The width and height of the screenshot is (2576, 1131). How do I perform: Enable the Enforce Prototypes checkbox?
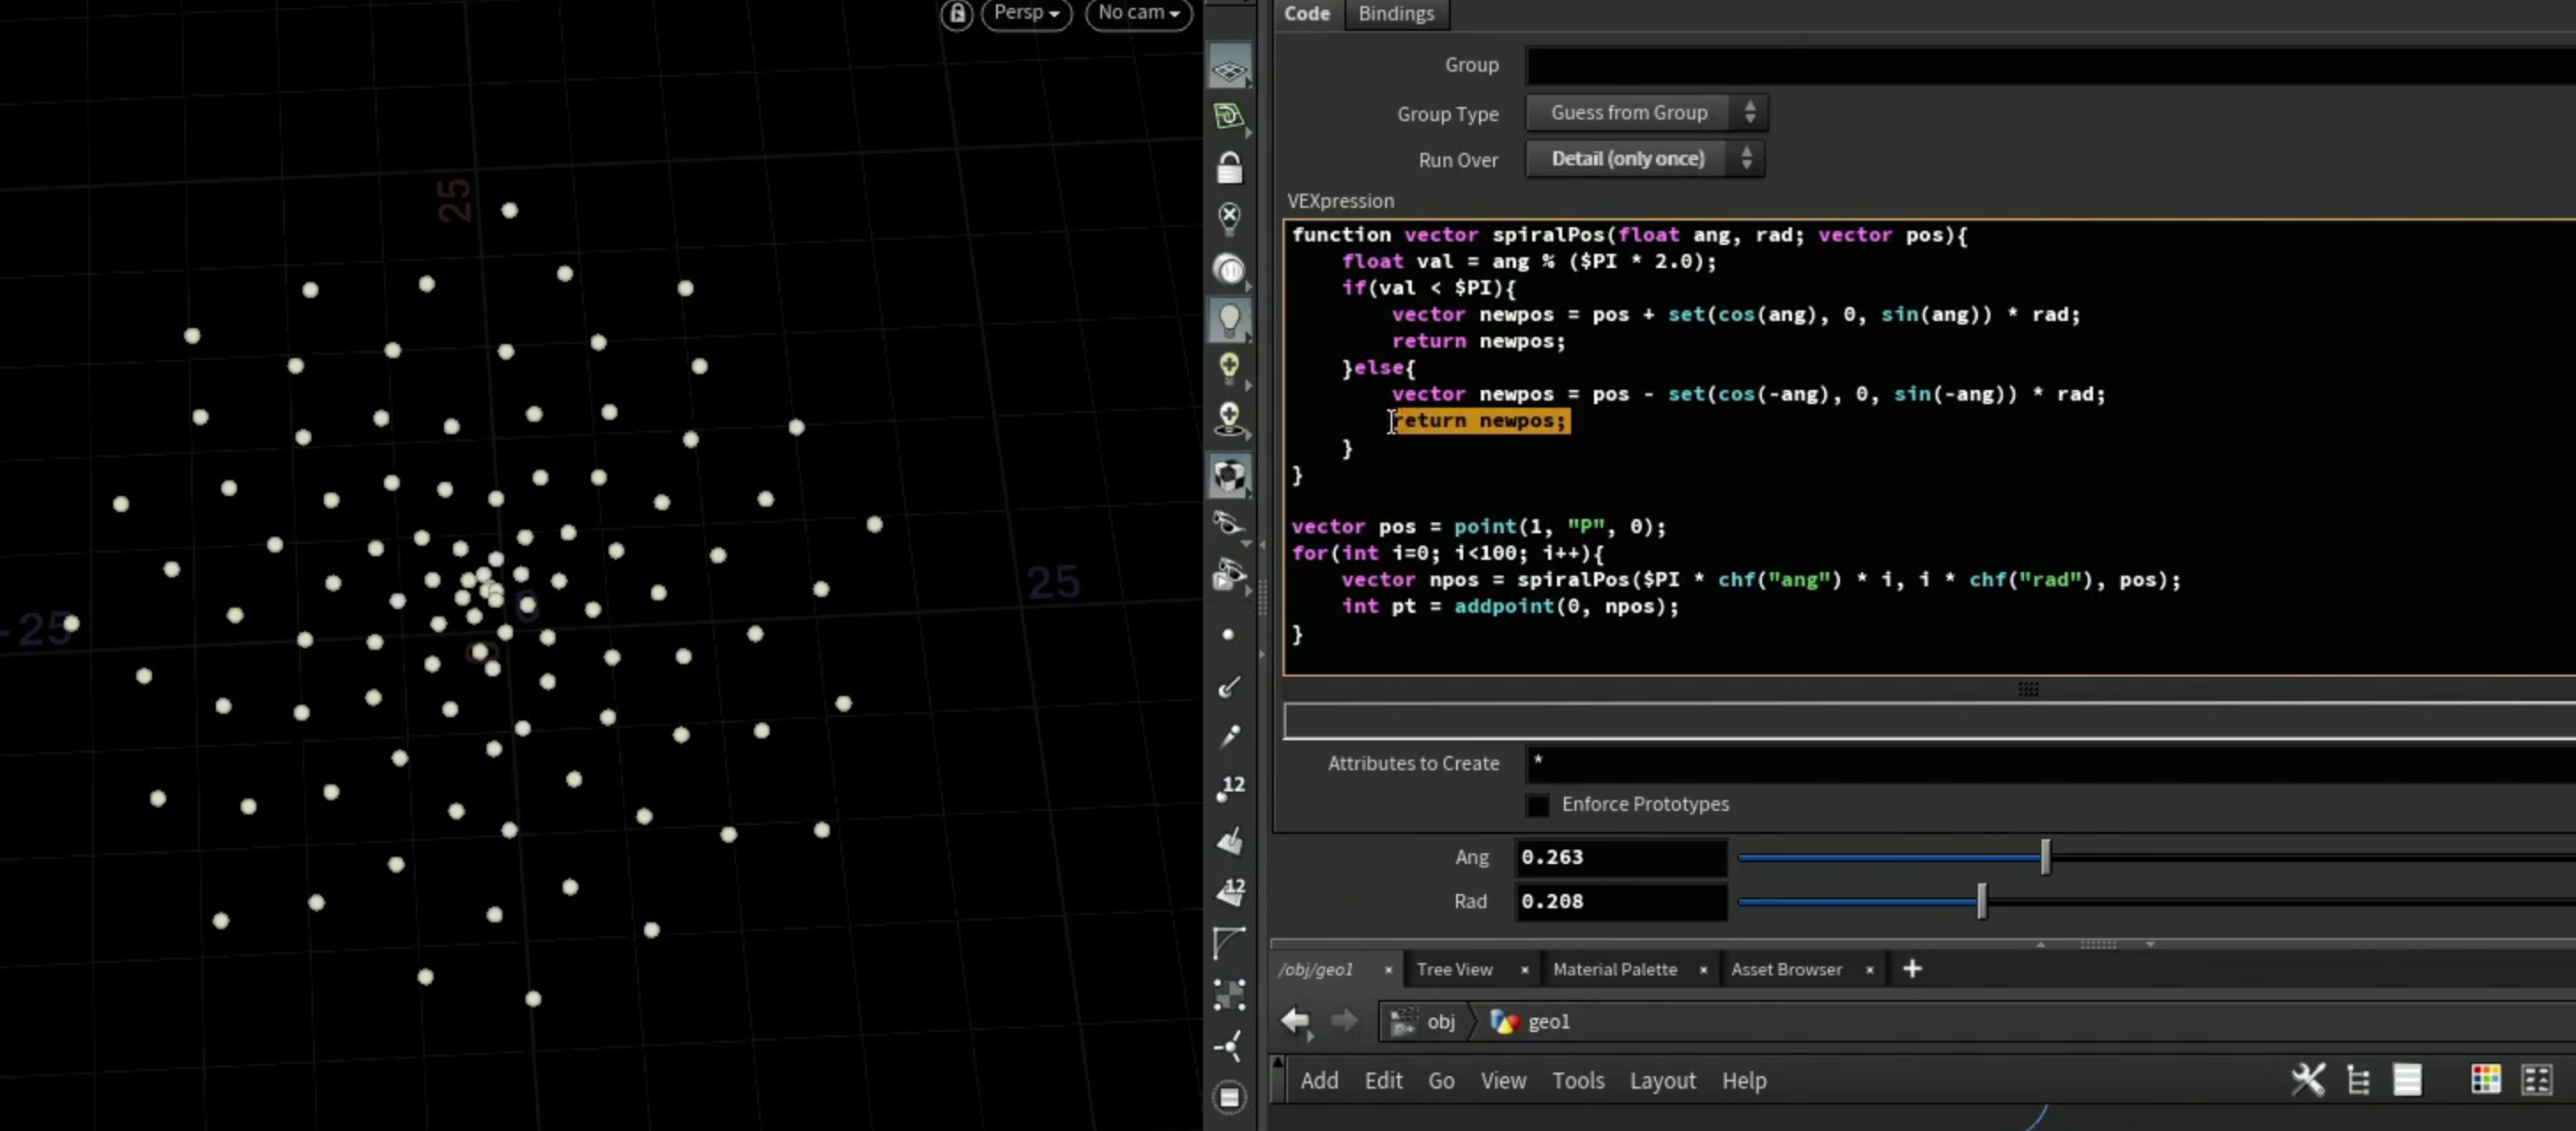pyautogui.click(x=1538, y=804)
